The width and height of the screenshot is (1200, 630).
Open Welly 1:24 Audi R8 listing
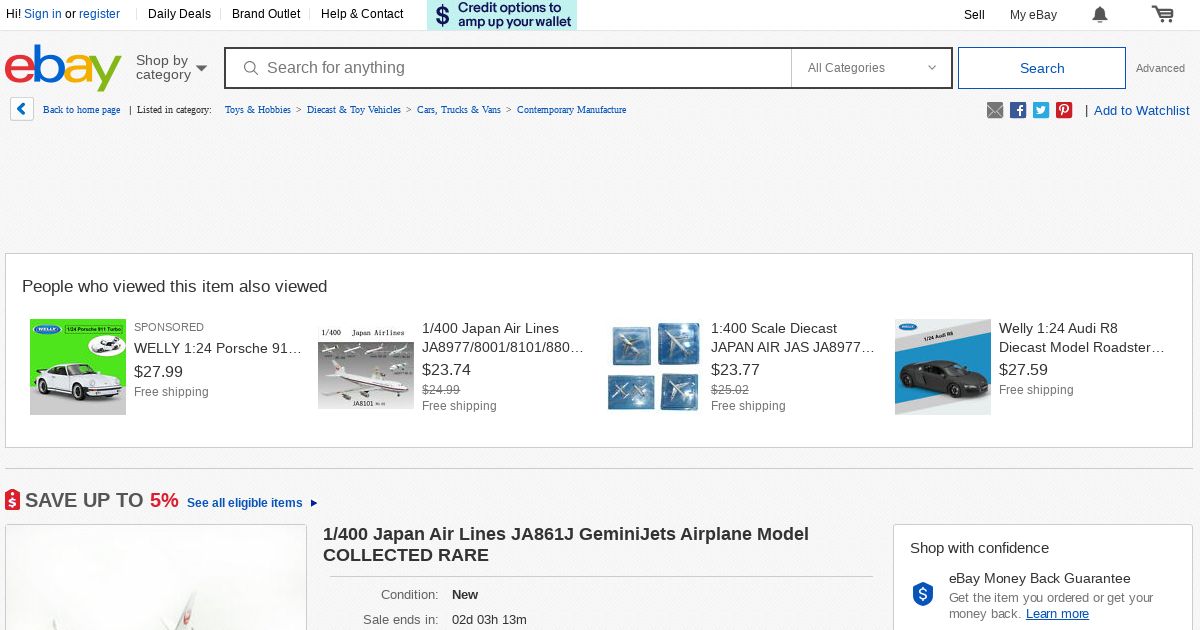click(x=1082, y=338)
